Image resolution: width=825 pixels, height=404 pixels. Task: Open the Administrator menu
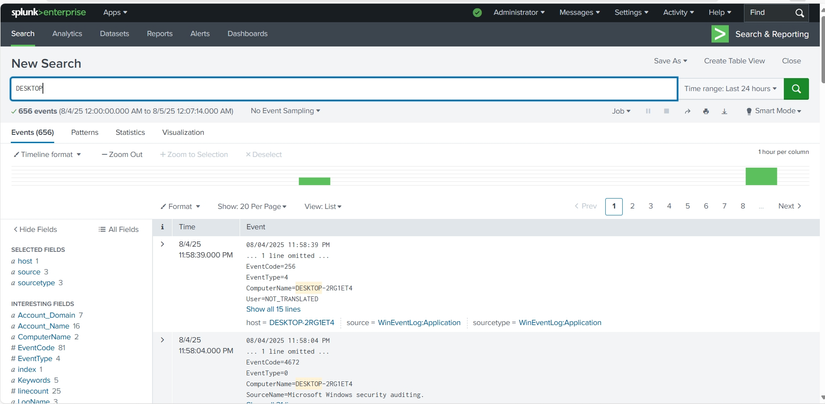click(519, 13)
